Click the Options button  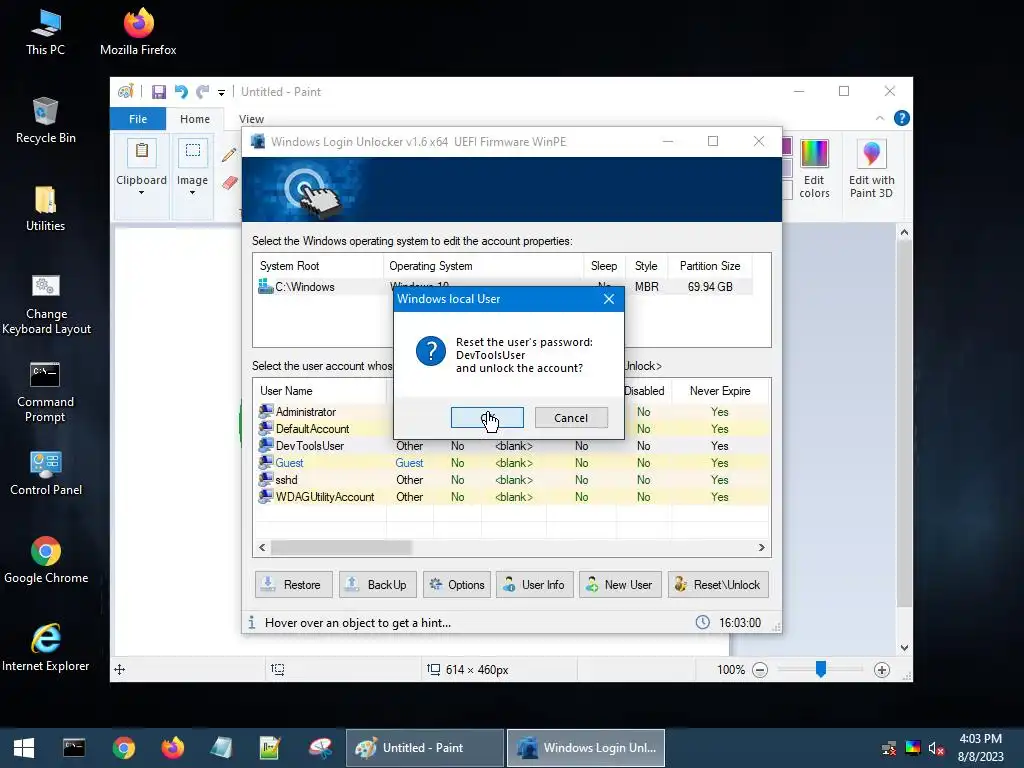[457, 584]
